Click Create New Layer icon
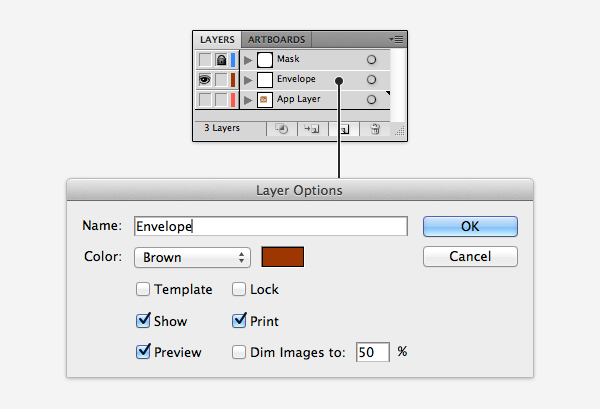The height and width of the screenshot is (409, 600). point(344,129)
